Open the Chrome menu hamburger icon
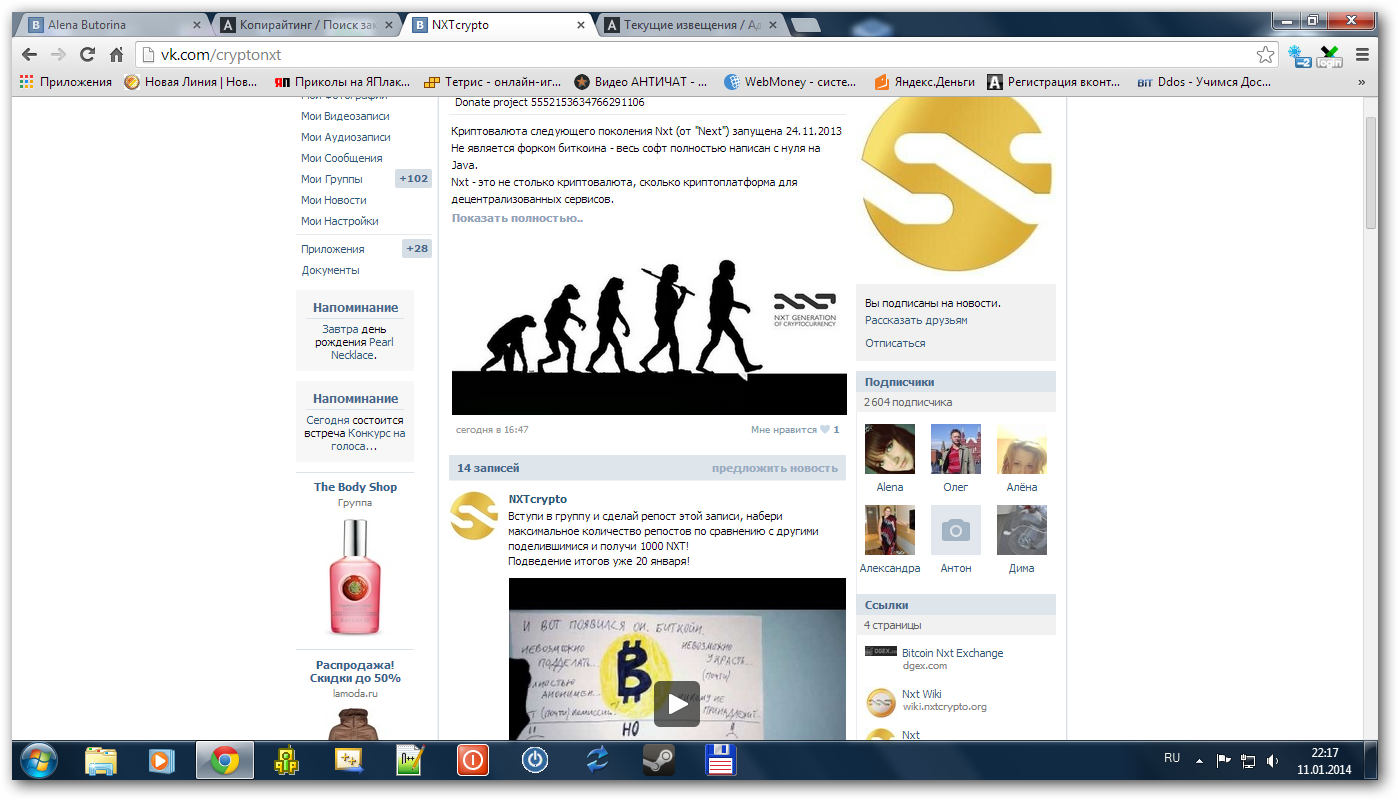Viewport: 1398px width, 800px height. pos(1362,55)
